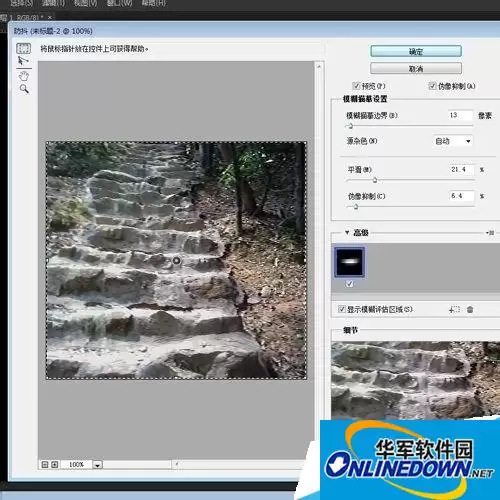Click the 平滑 smoothing slider handle
Screen dimensions: 500x500
[375, 180]
